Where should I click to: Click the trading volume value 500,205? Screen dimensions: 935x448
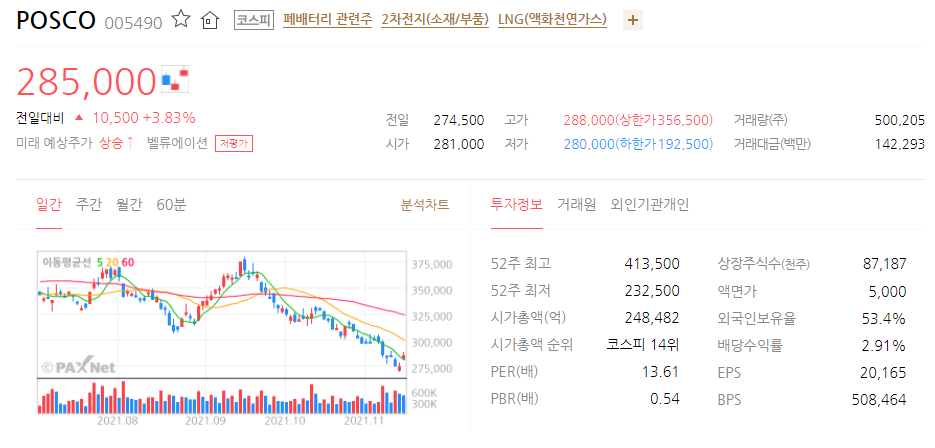coord(899,121)
